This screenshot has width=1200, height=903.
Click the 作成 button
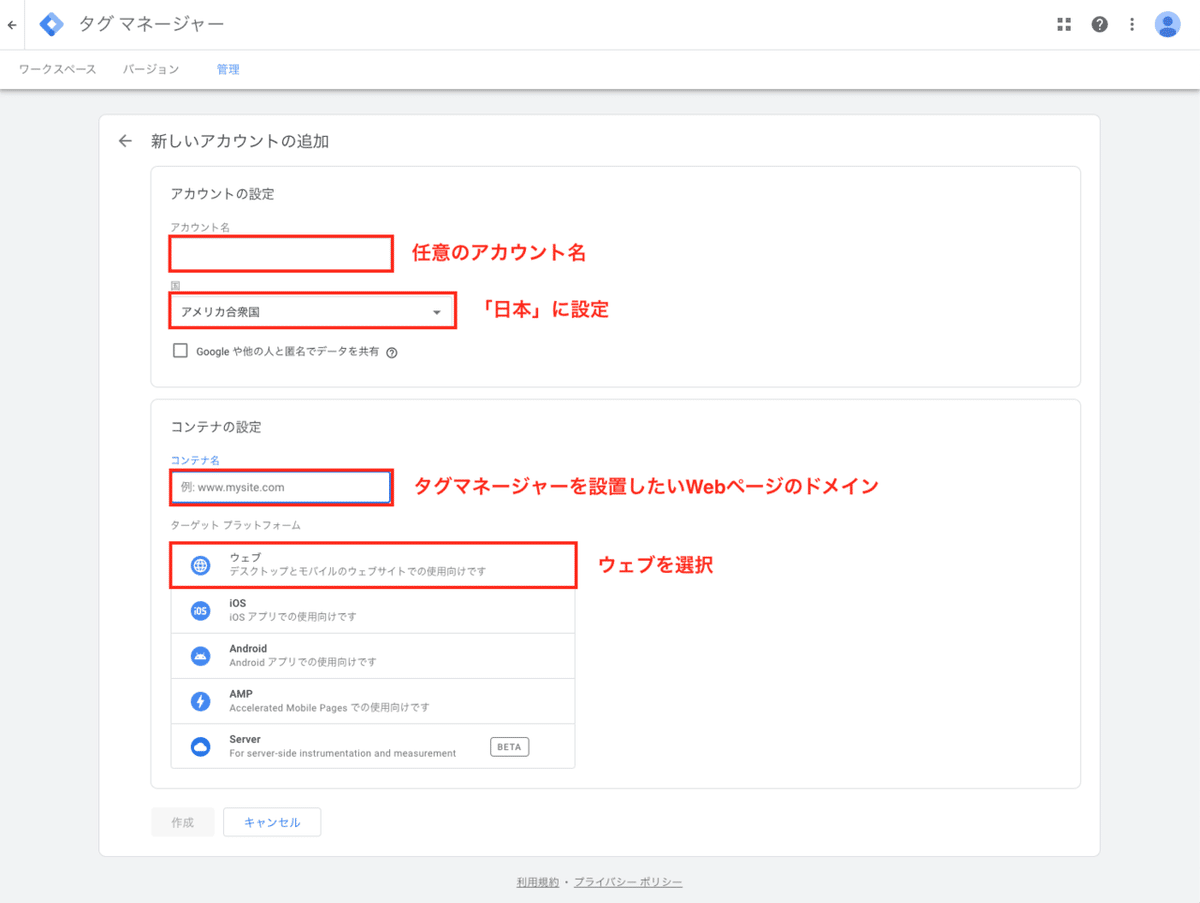[182, 821]
